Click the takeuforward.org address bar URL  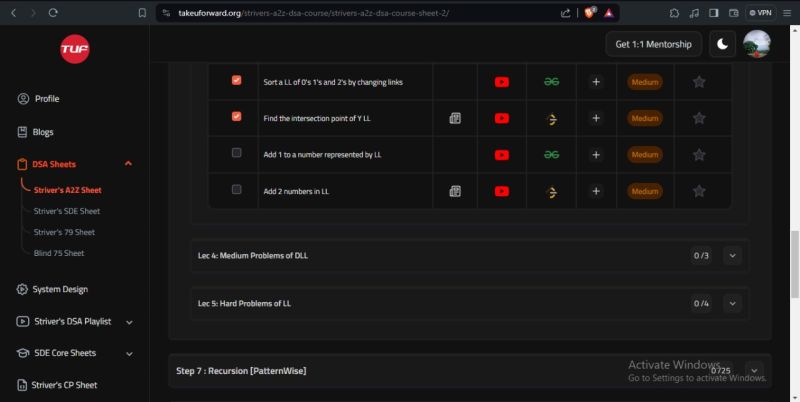pyautogui.click(x=313, y=13)
